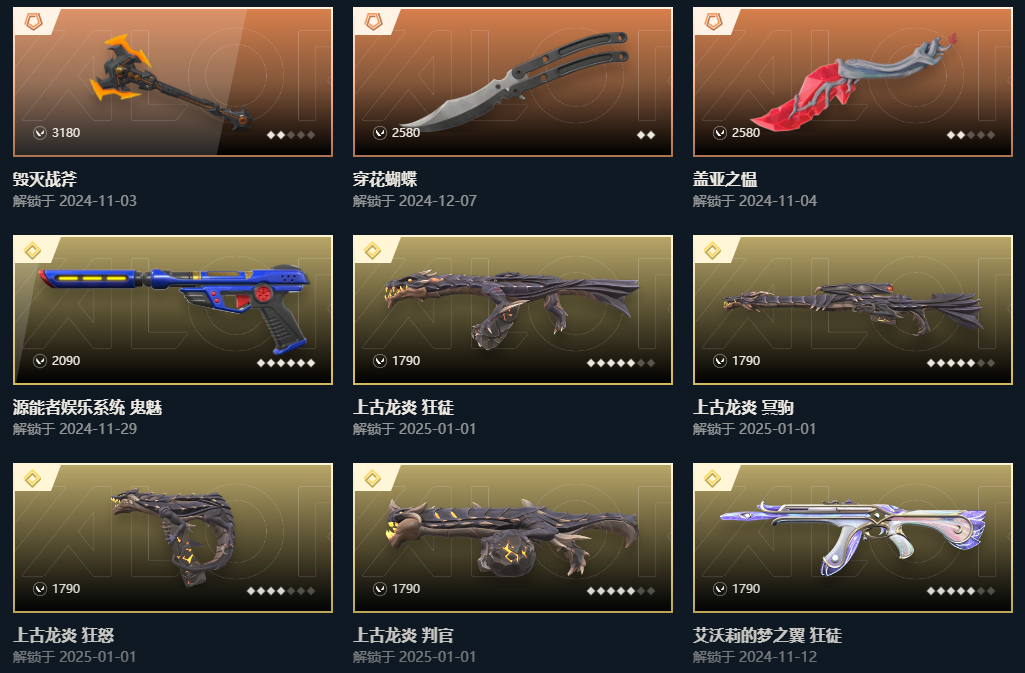Open the 毁灭战斧 axe skin thumbnail
Screen dimensions: 1025x673
(x=173, y=82)
